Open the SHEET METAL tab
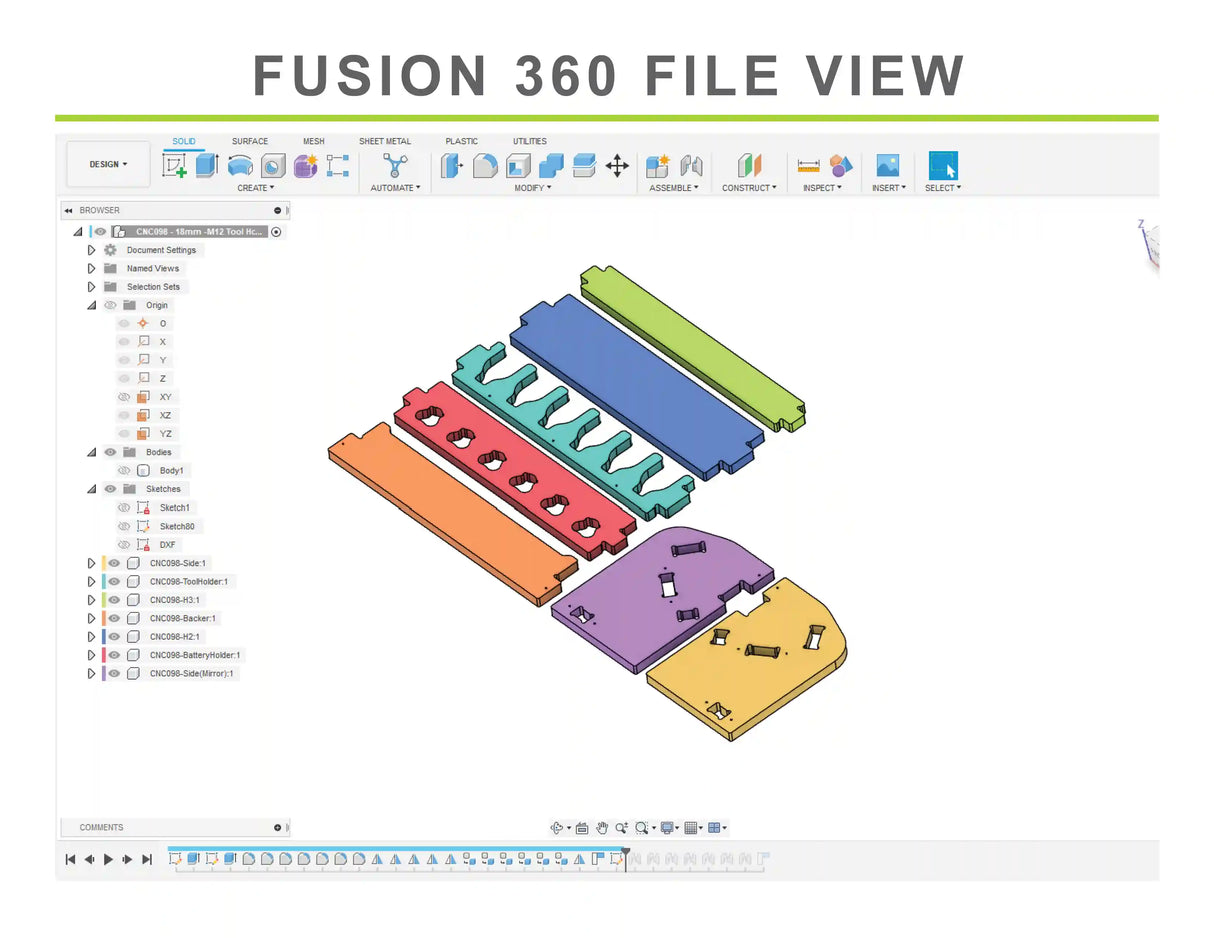Screen dimensions: 1214x938 click(x=385, y=141)
